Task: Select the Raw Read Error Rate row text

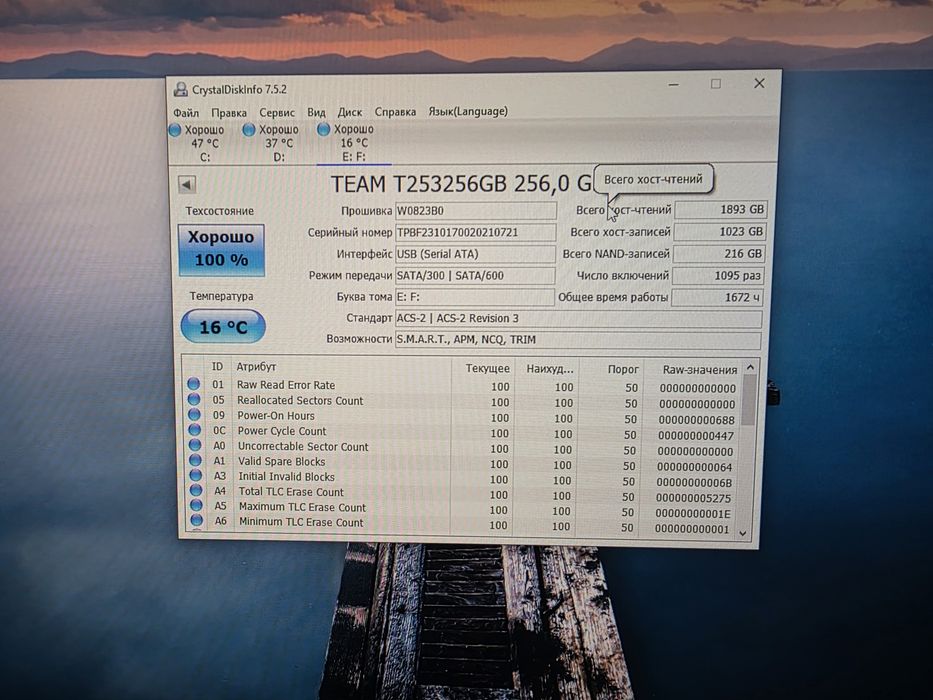Action: pyautogui.click(x=286, y=385)
